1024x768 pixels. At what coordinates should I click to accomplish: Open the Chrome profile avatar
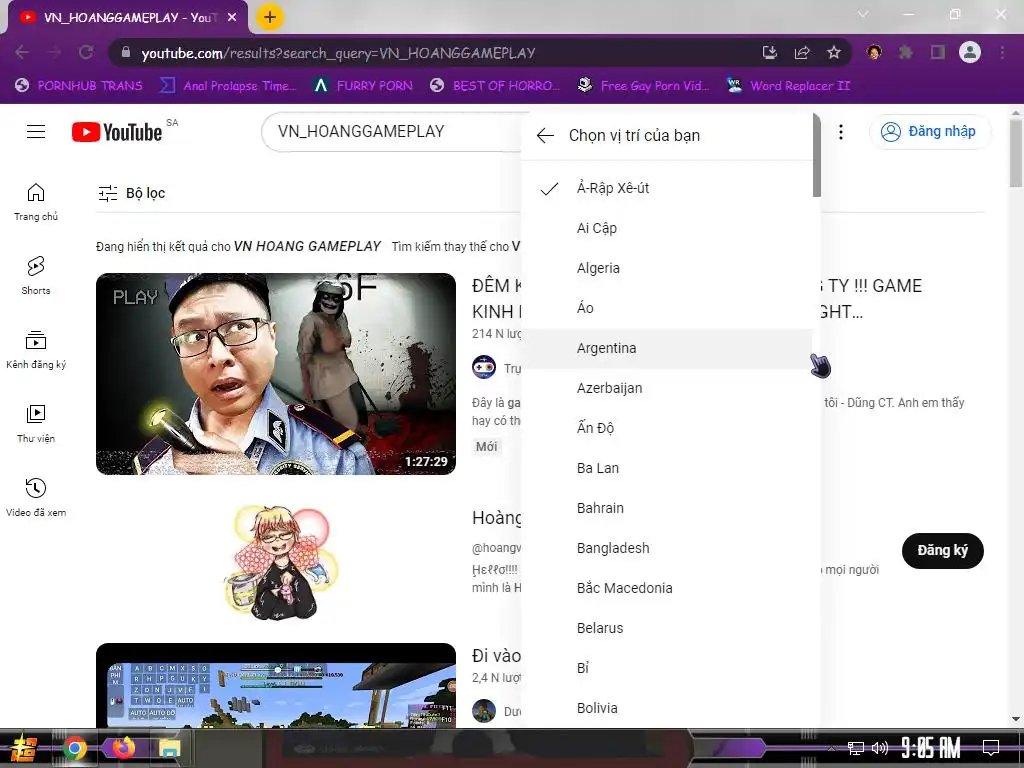(x=970, y=52)
